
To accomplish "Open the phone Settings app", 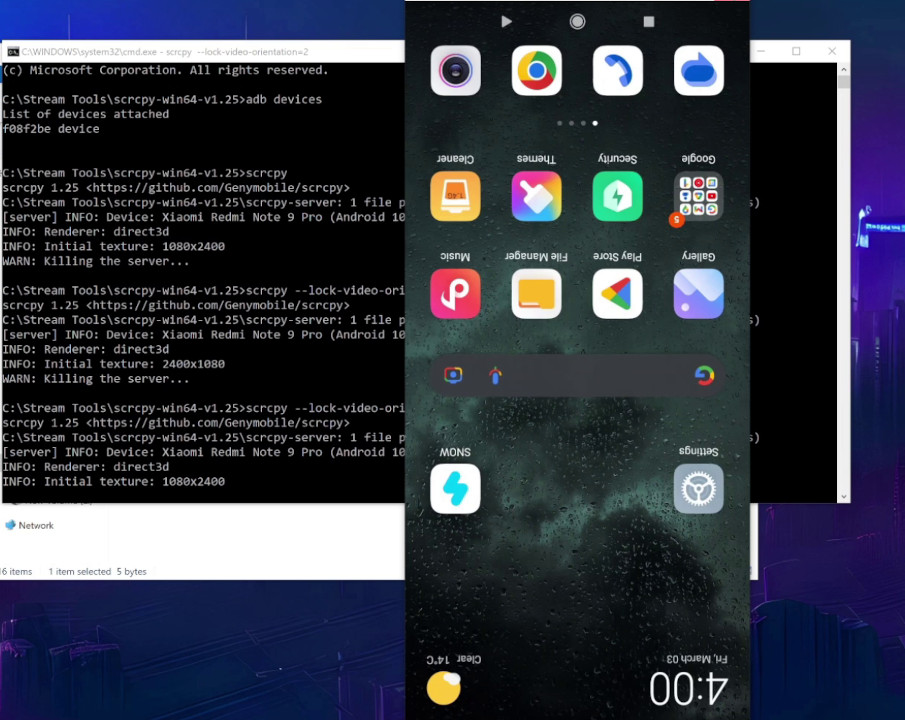I will coord(698,488).
